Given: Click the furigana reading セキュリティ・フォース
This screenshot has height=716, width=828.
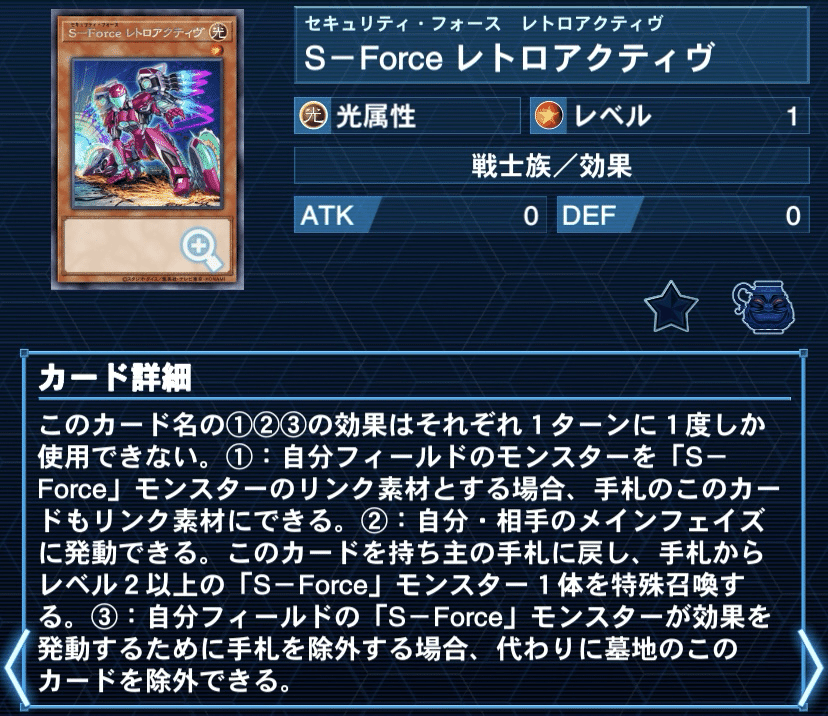Looking at the screenshot, I should click(402, 24).
